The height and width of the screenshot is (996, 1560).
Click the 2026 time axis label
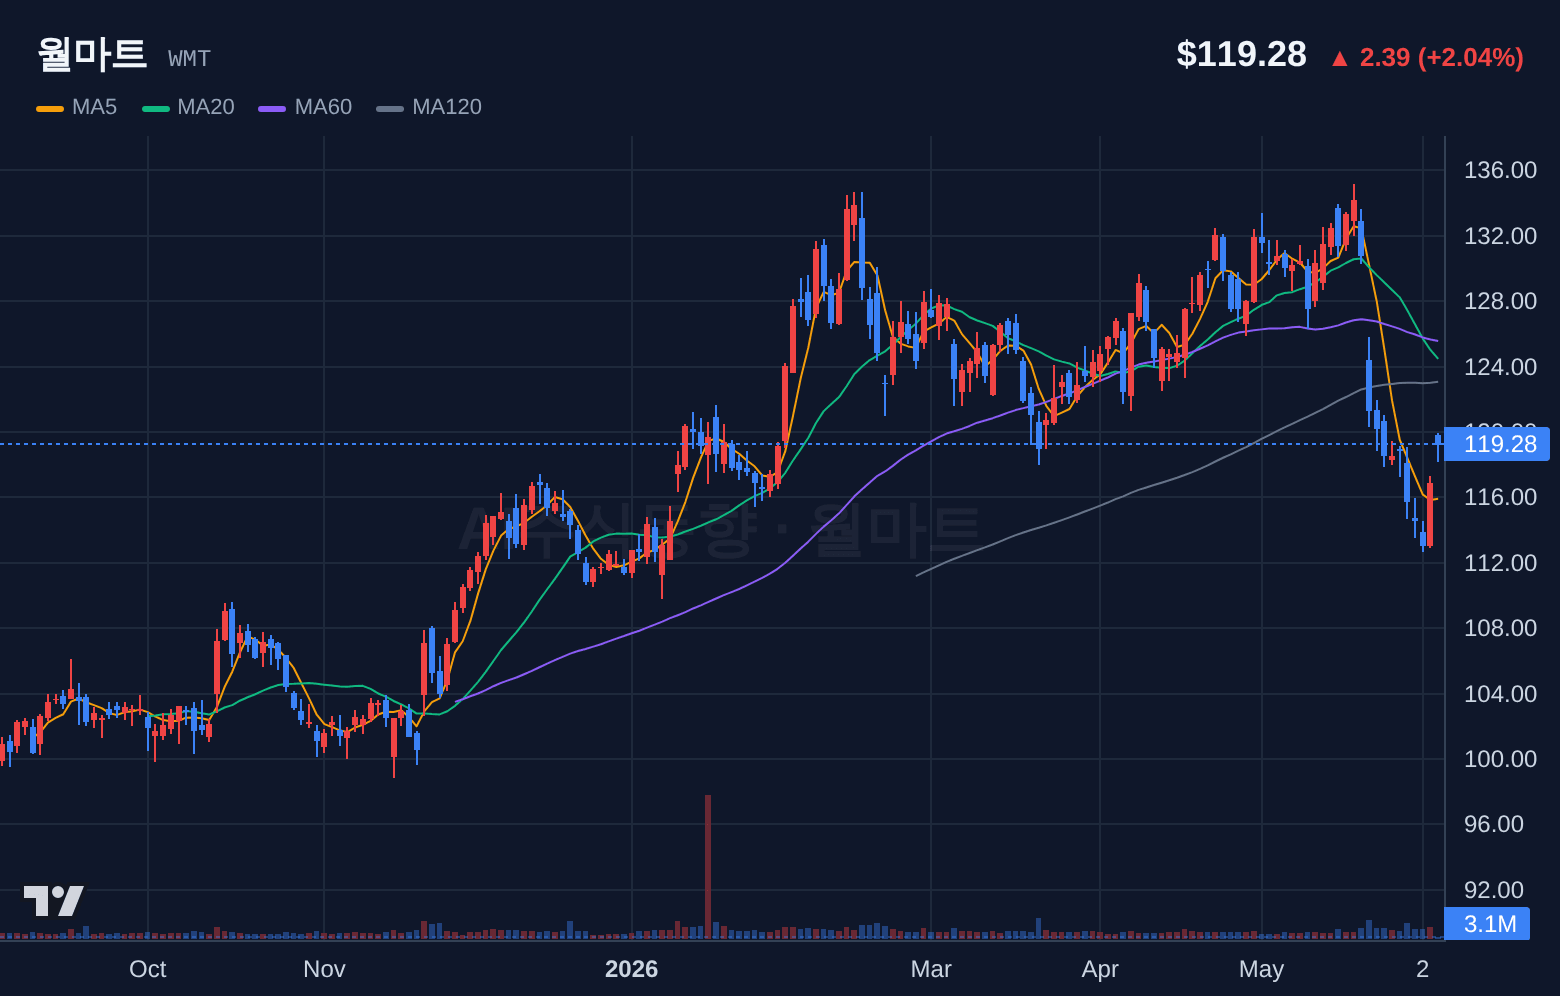coord(632,969)
